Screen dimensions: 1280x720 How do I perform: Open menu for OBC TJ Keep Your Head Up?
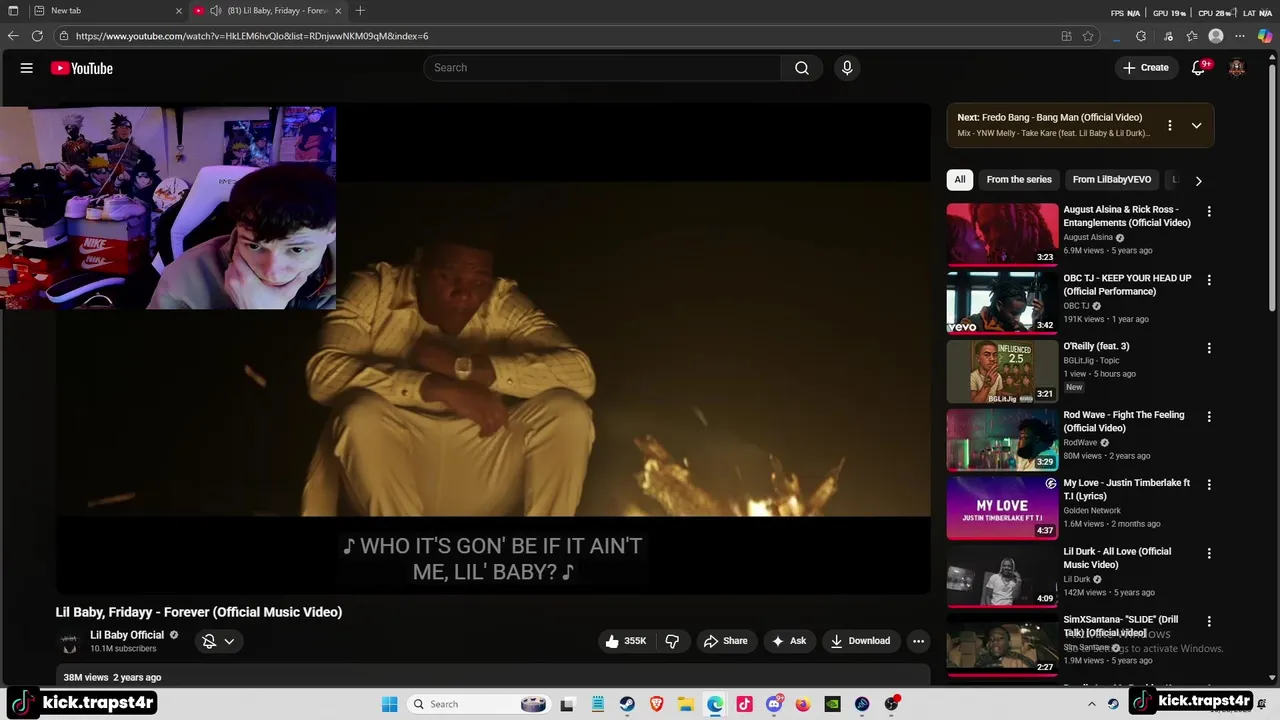(1209, 280)
